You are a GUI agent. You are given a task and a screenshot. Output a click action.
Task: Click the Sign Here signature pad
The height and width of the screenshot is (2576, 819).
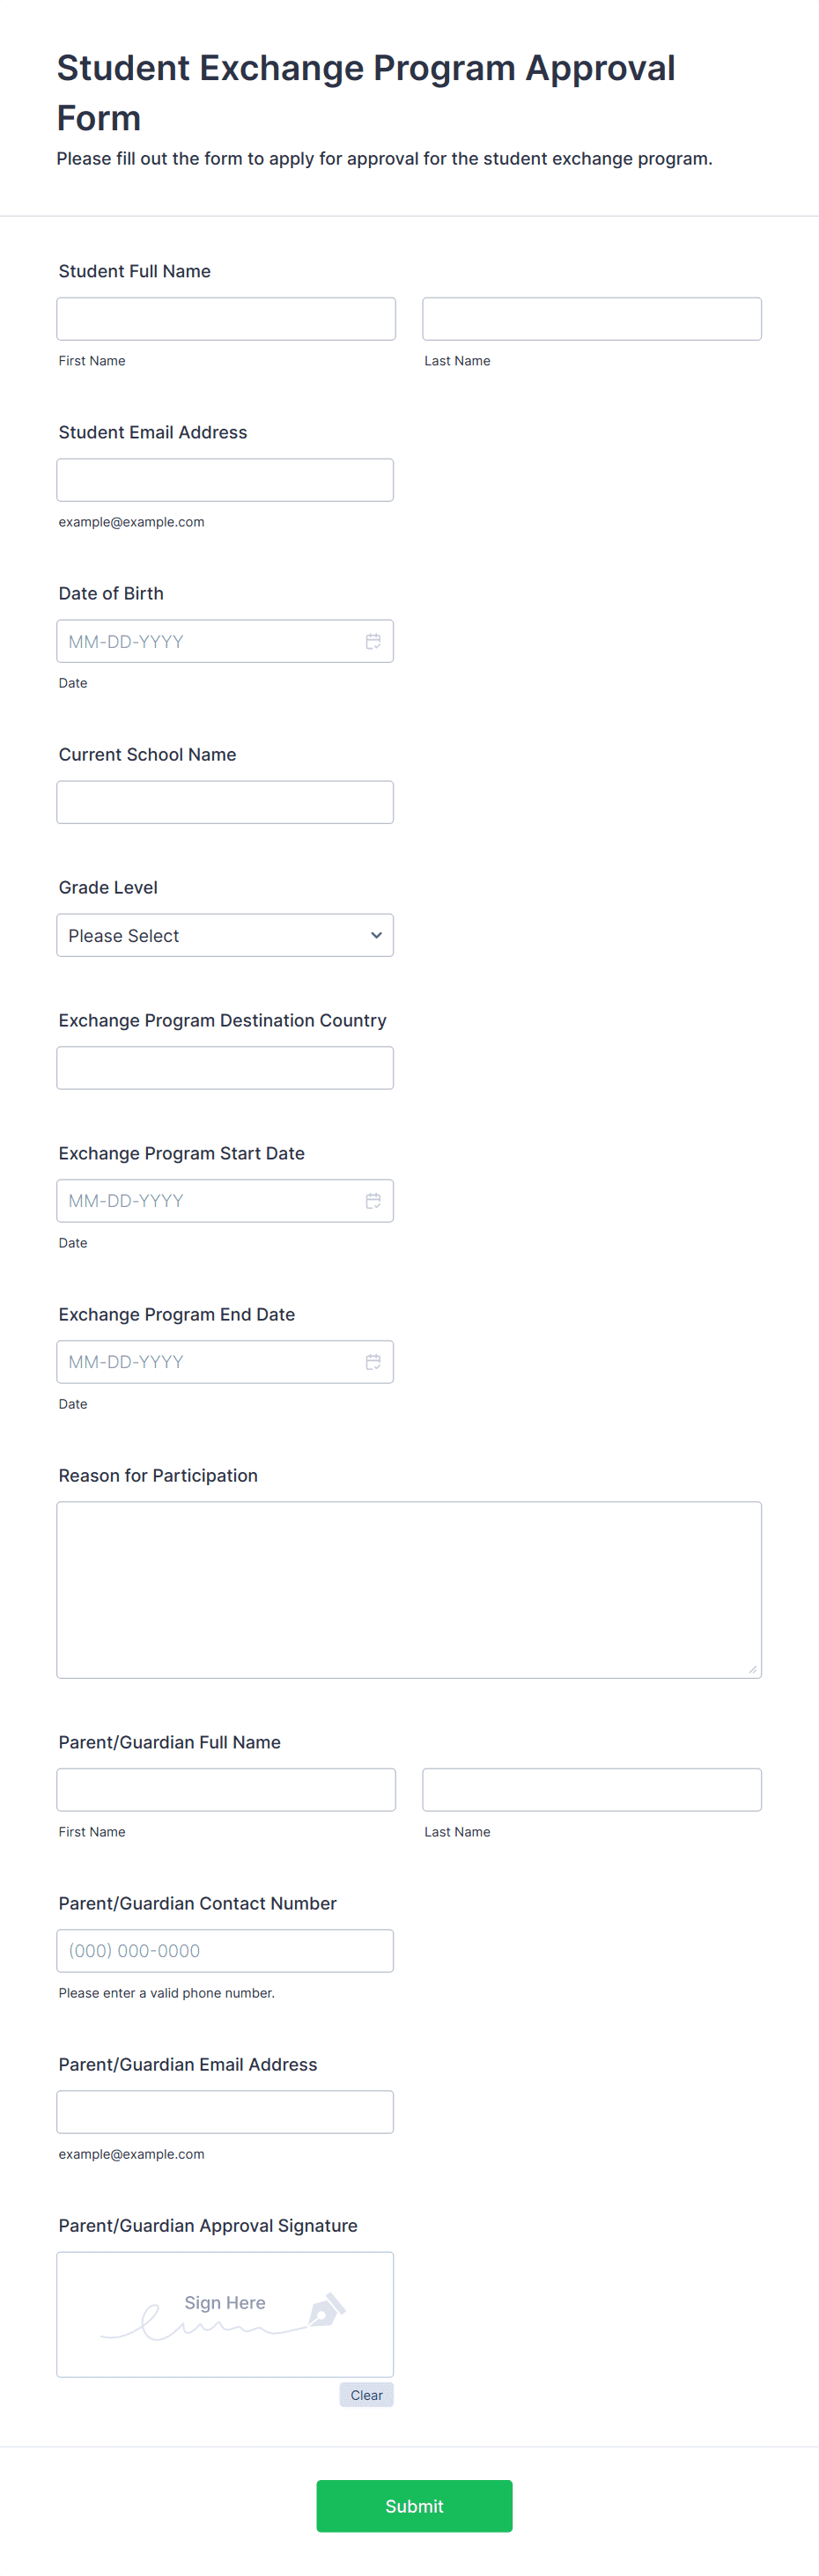coord(225,2315)
